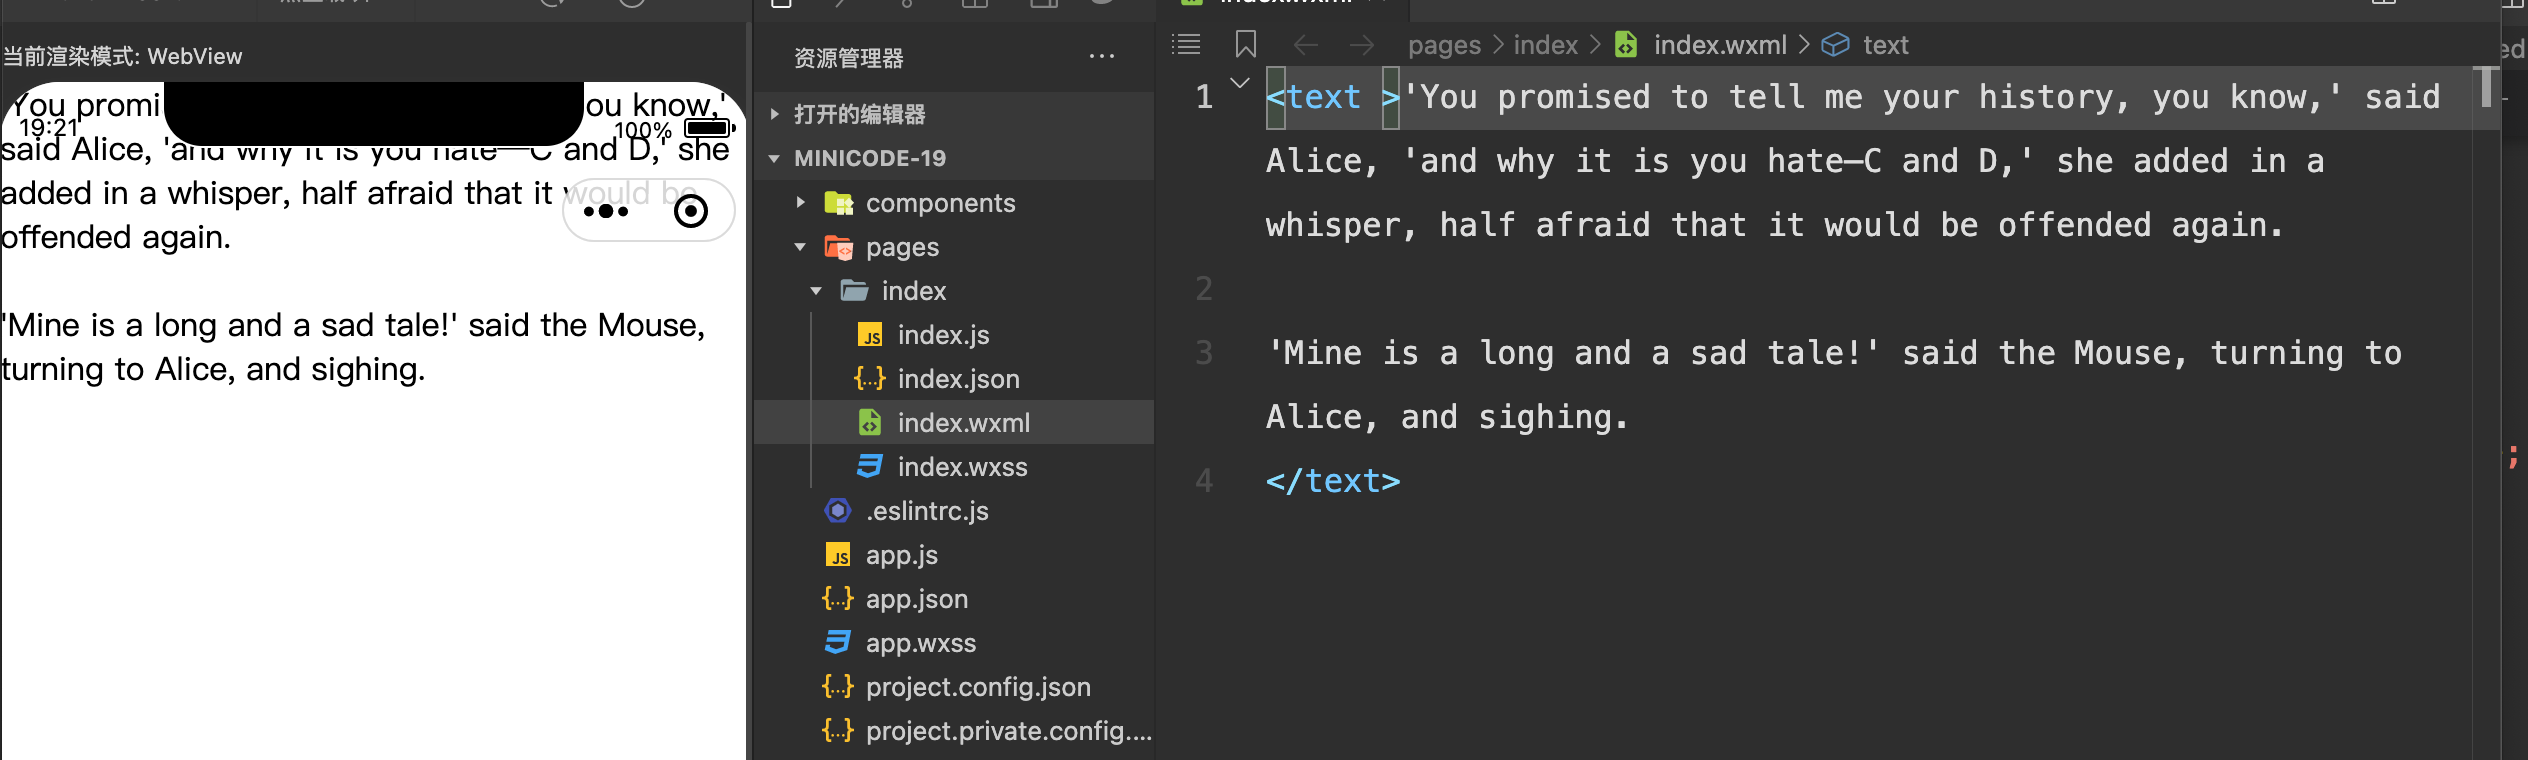Screen dimensions: 2528x760
Task: Tap the capsule close target button
Action: (691, 211)
